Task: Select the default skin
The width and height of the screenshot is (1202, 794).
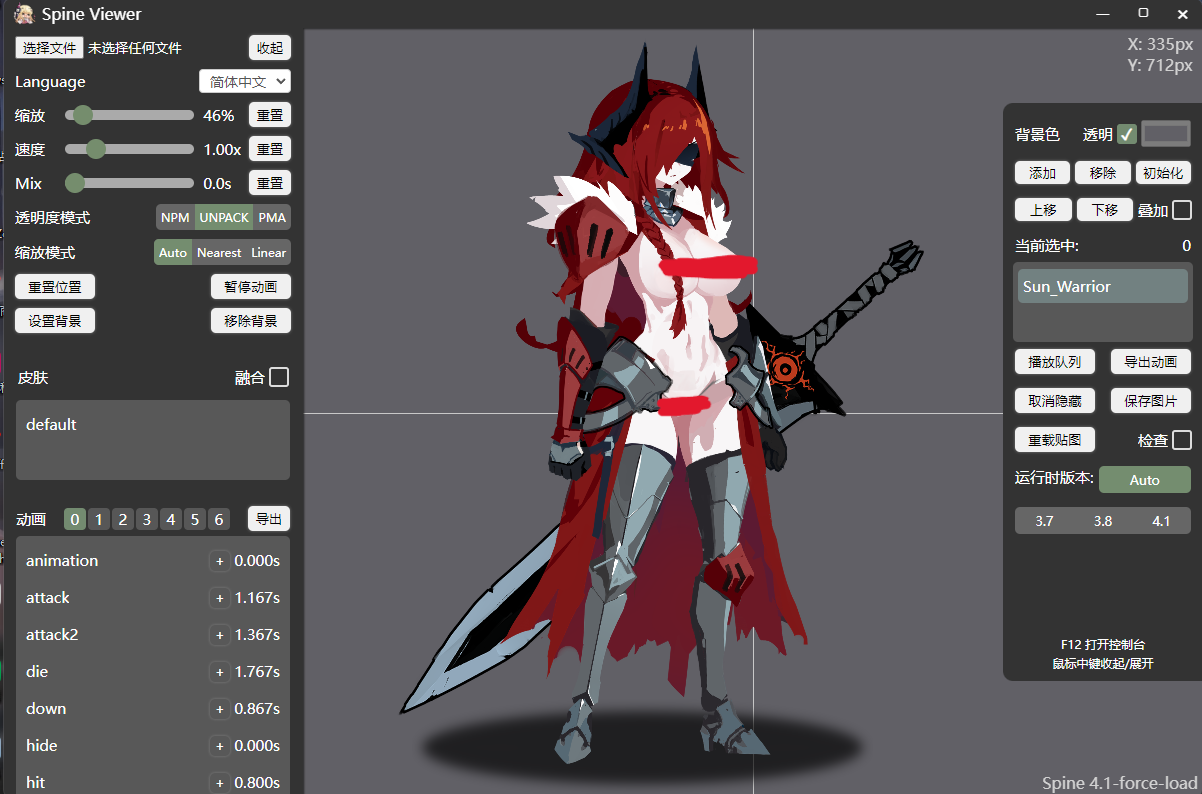Action: pyautogui.click(x=153, y=425)
